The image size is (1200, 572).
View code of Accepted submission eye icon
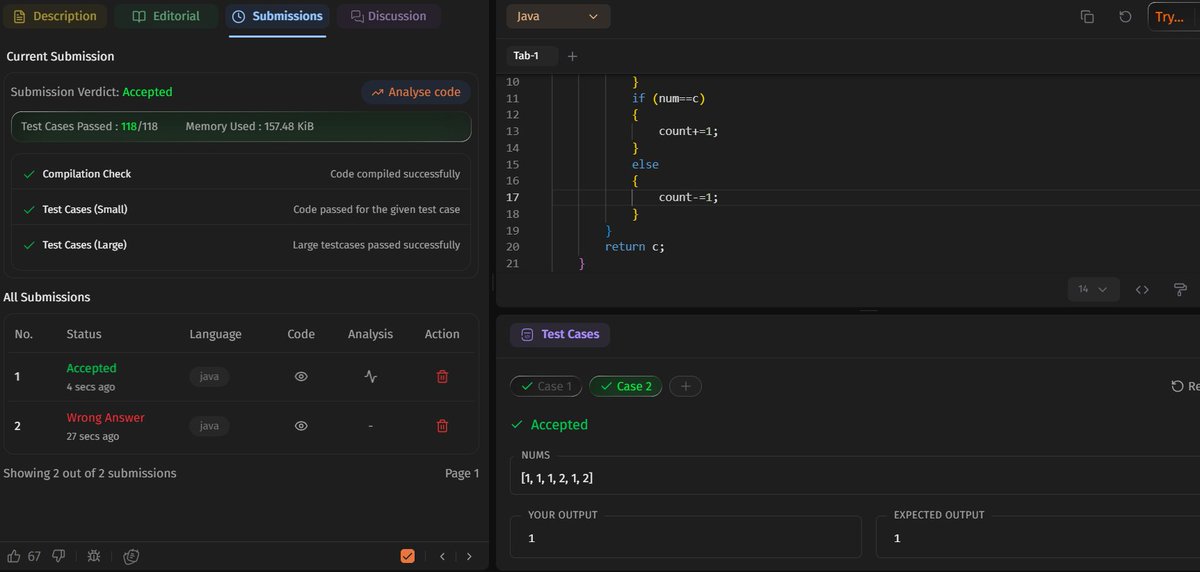coord(301,377)
